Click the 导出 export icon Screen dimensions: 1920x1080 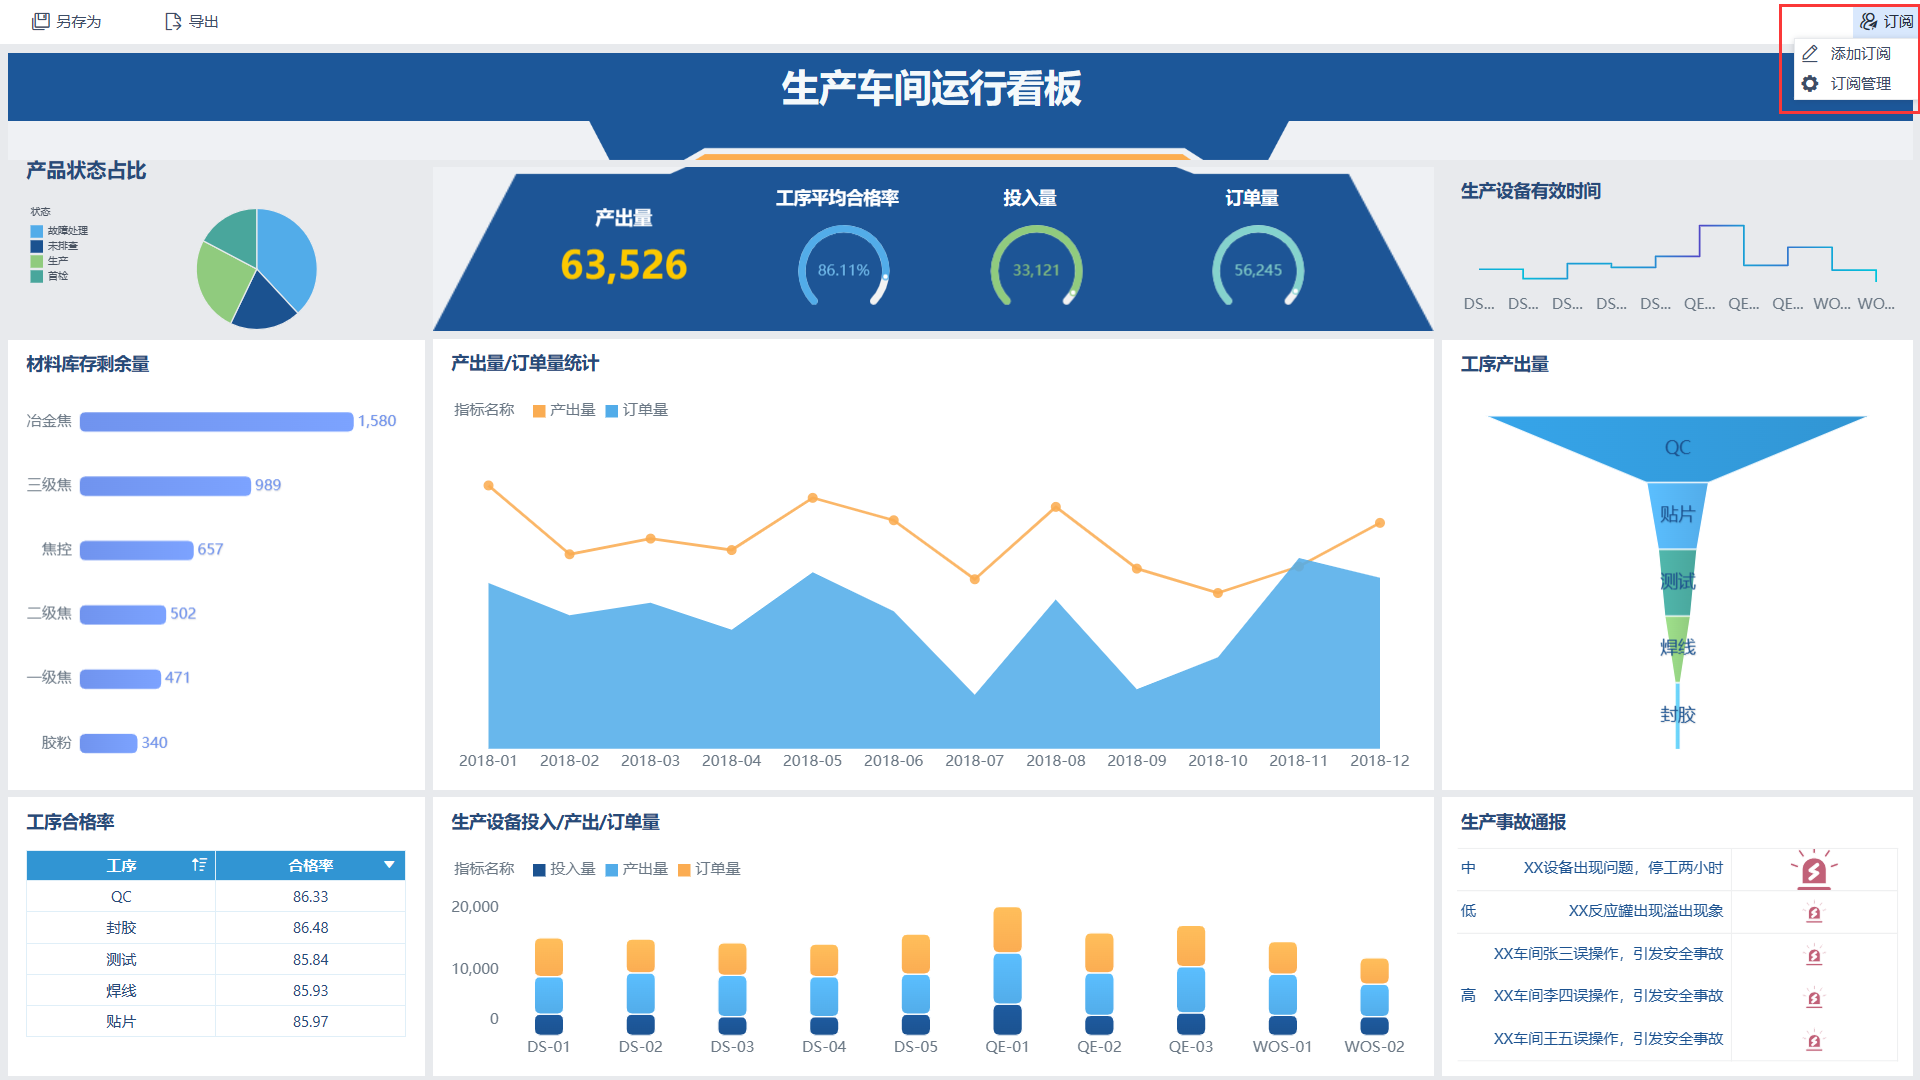173,21
